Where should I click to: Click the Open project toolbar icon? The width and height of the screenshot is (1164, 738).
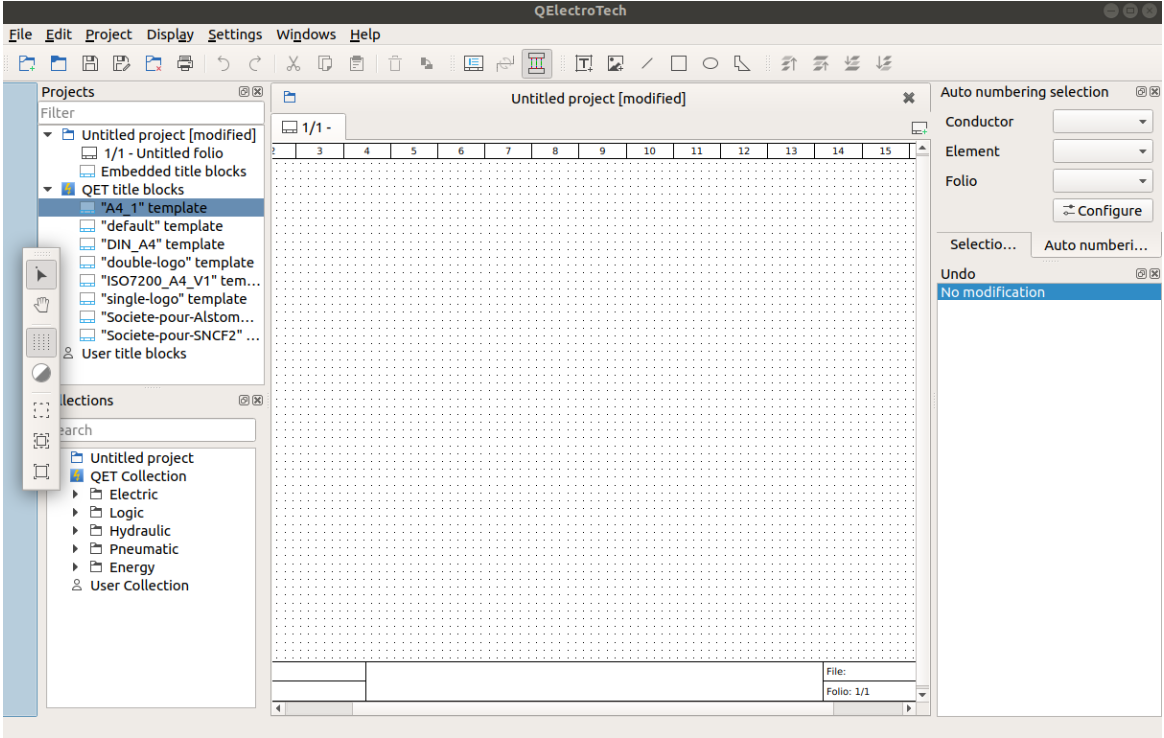pyautogui.click(x=59, y=63)
